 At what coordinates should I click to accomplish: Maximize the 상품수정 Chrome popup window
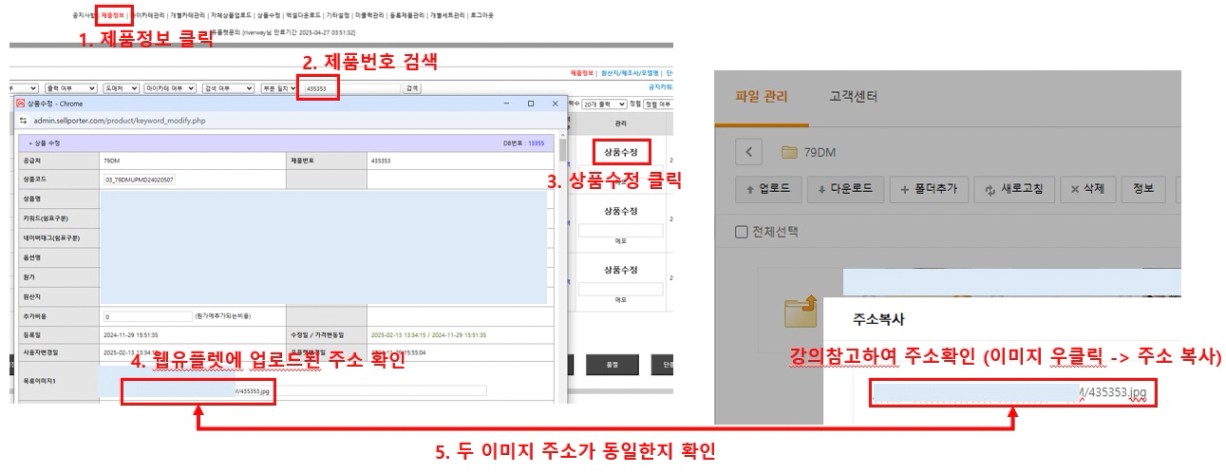[x=531, y=104]
